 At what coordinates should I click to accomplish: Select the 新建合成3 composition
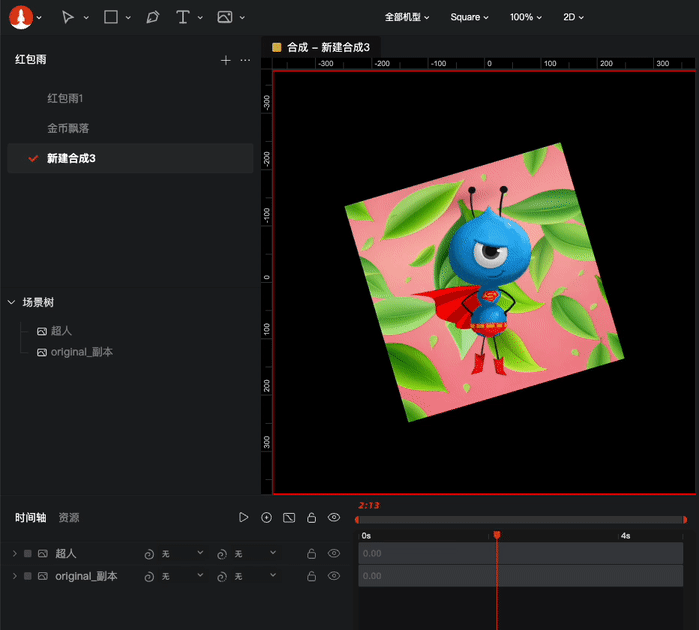130,158
